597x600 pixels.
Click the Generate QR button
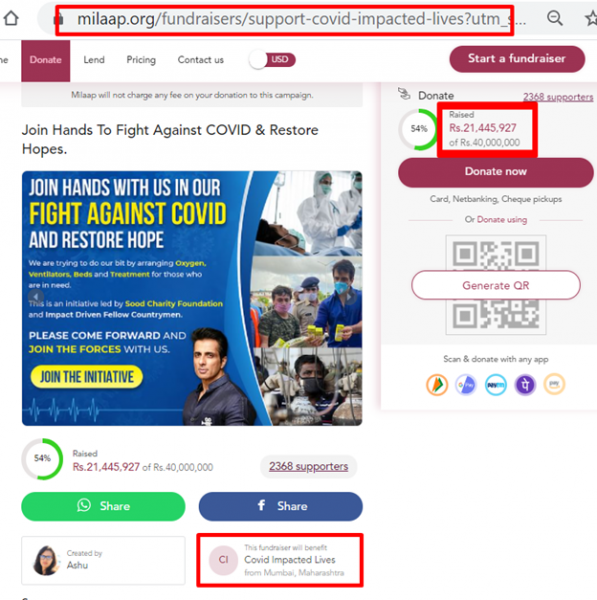point(496,285)
